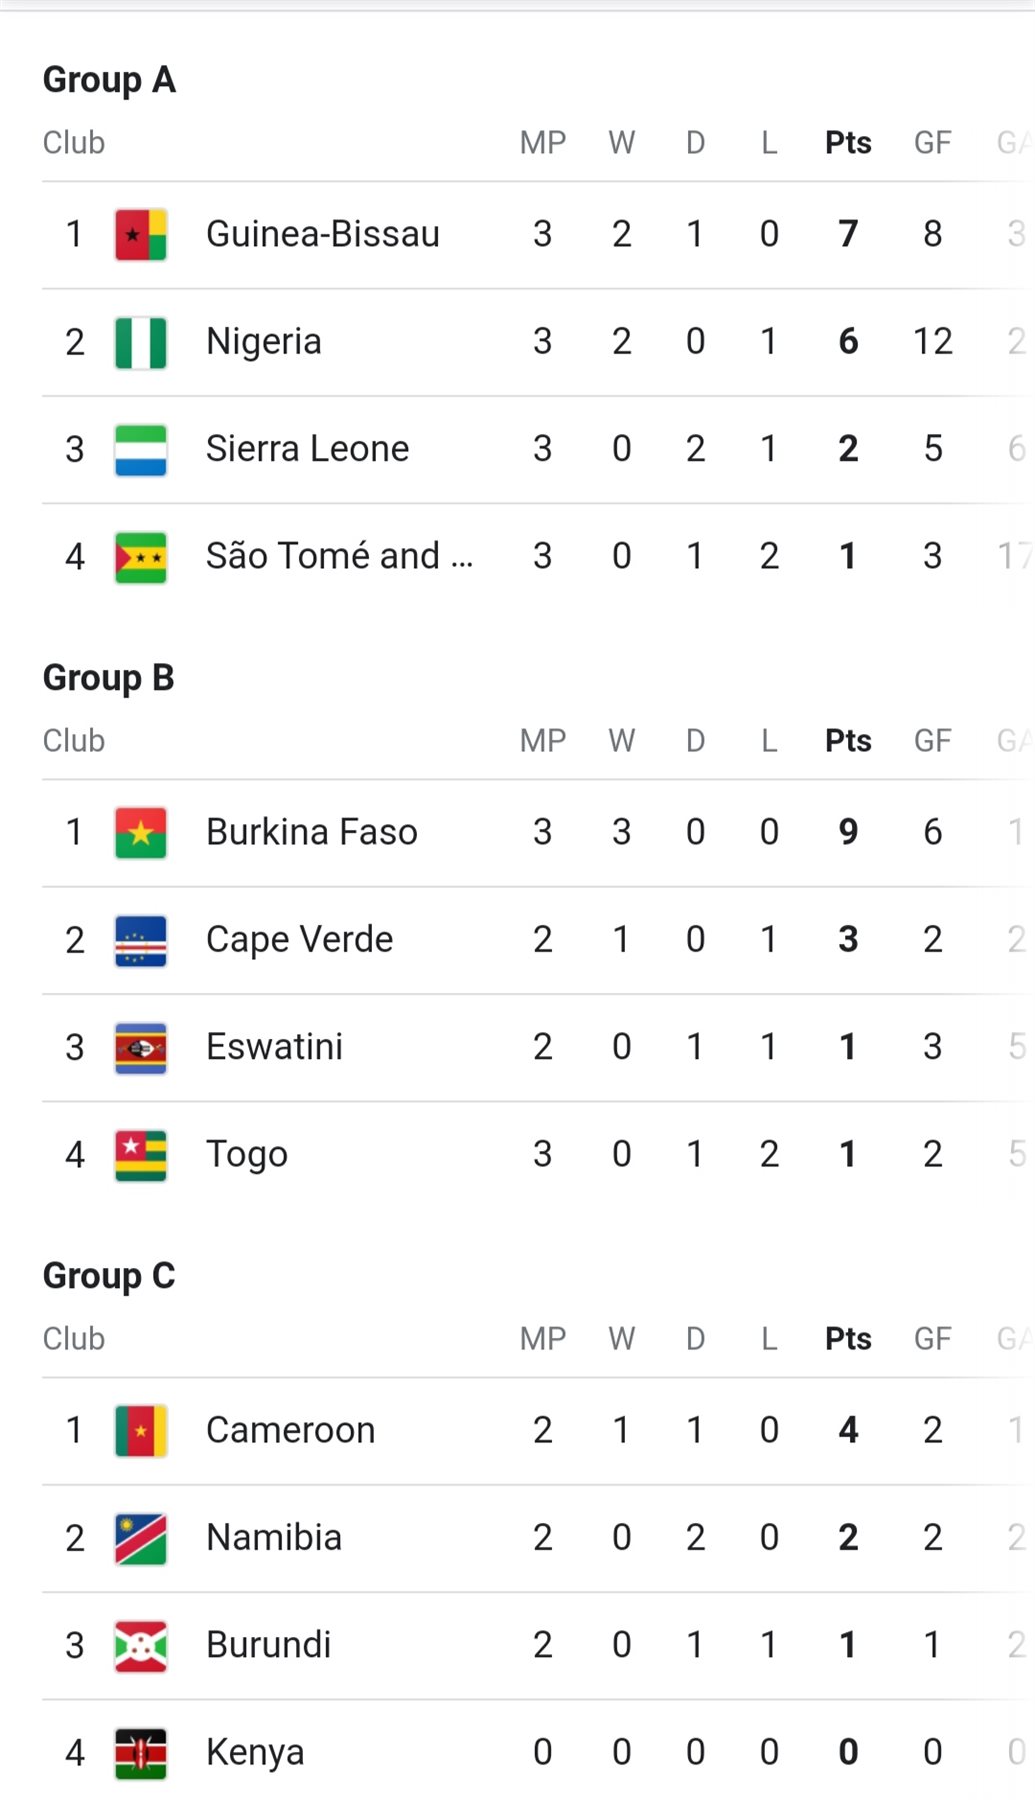Click the Namibia flag icon
The width and height of the screenshot is (1035, 1800).
(140, 1538)
